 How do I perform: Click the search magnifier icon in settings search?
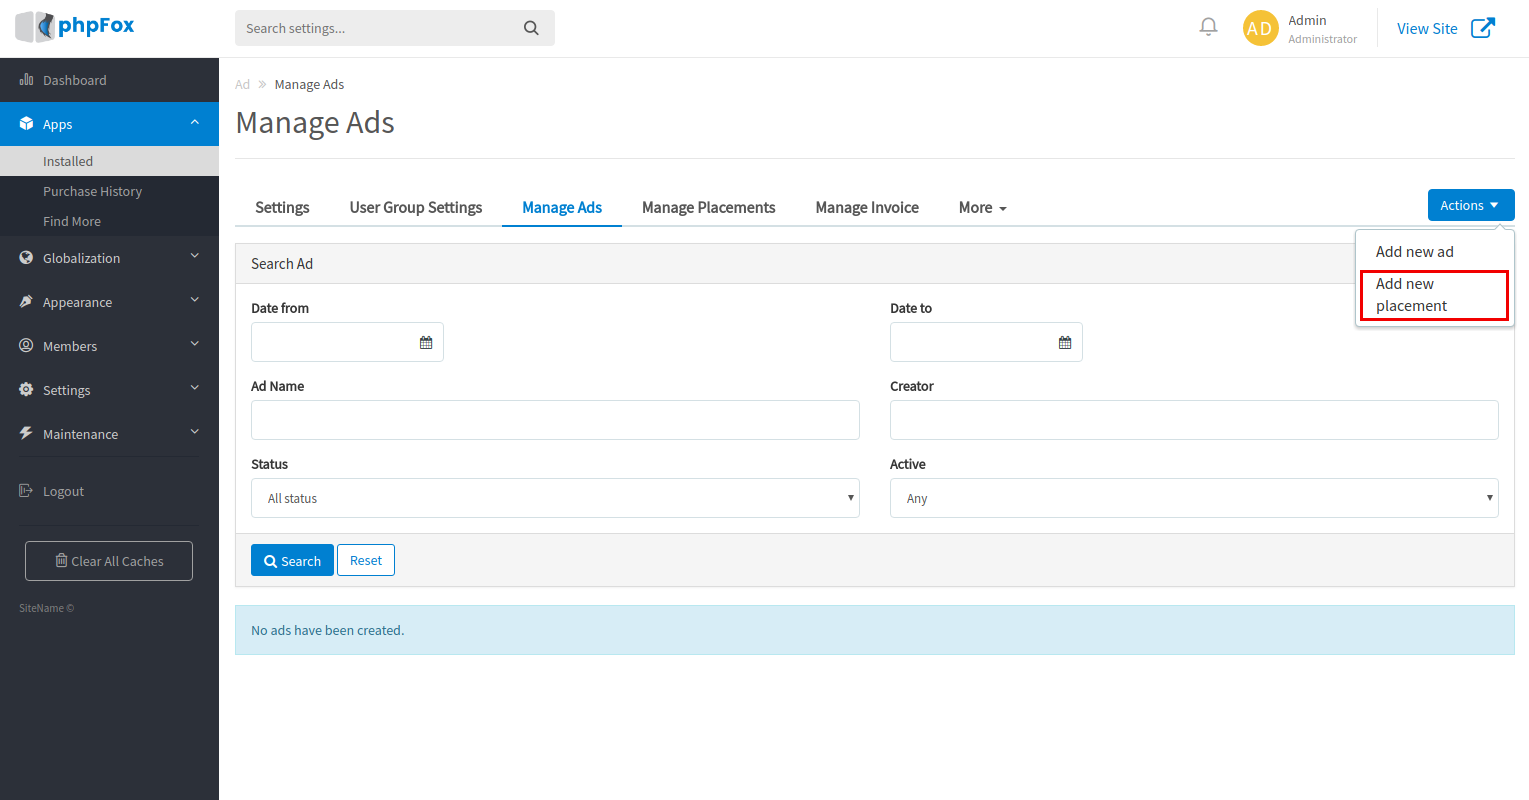531,28
